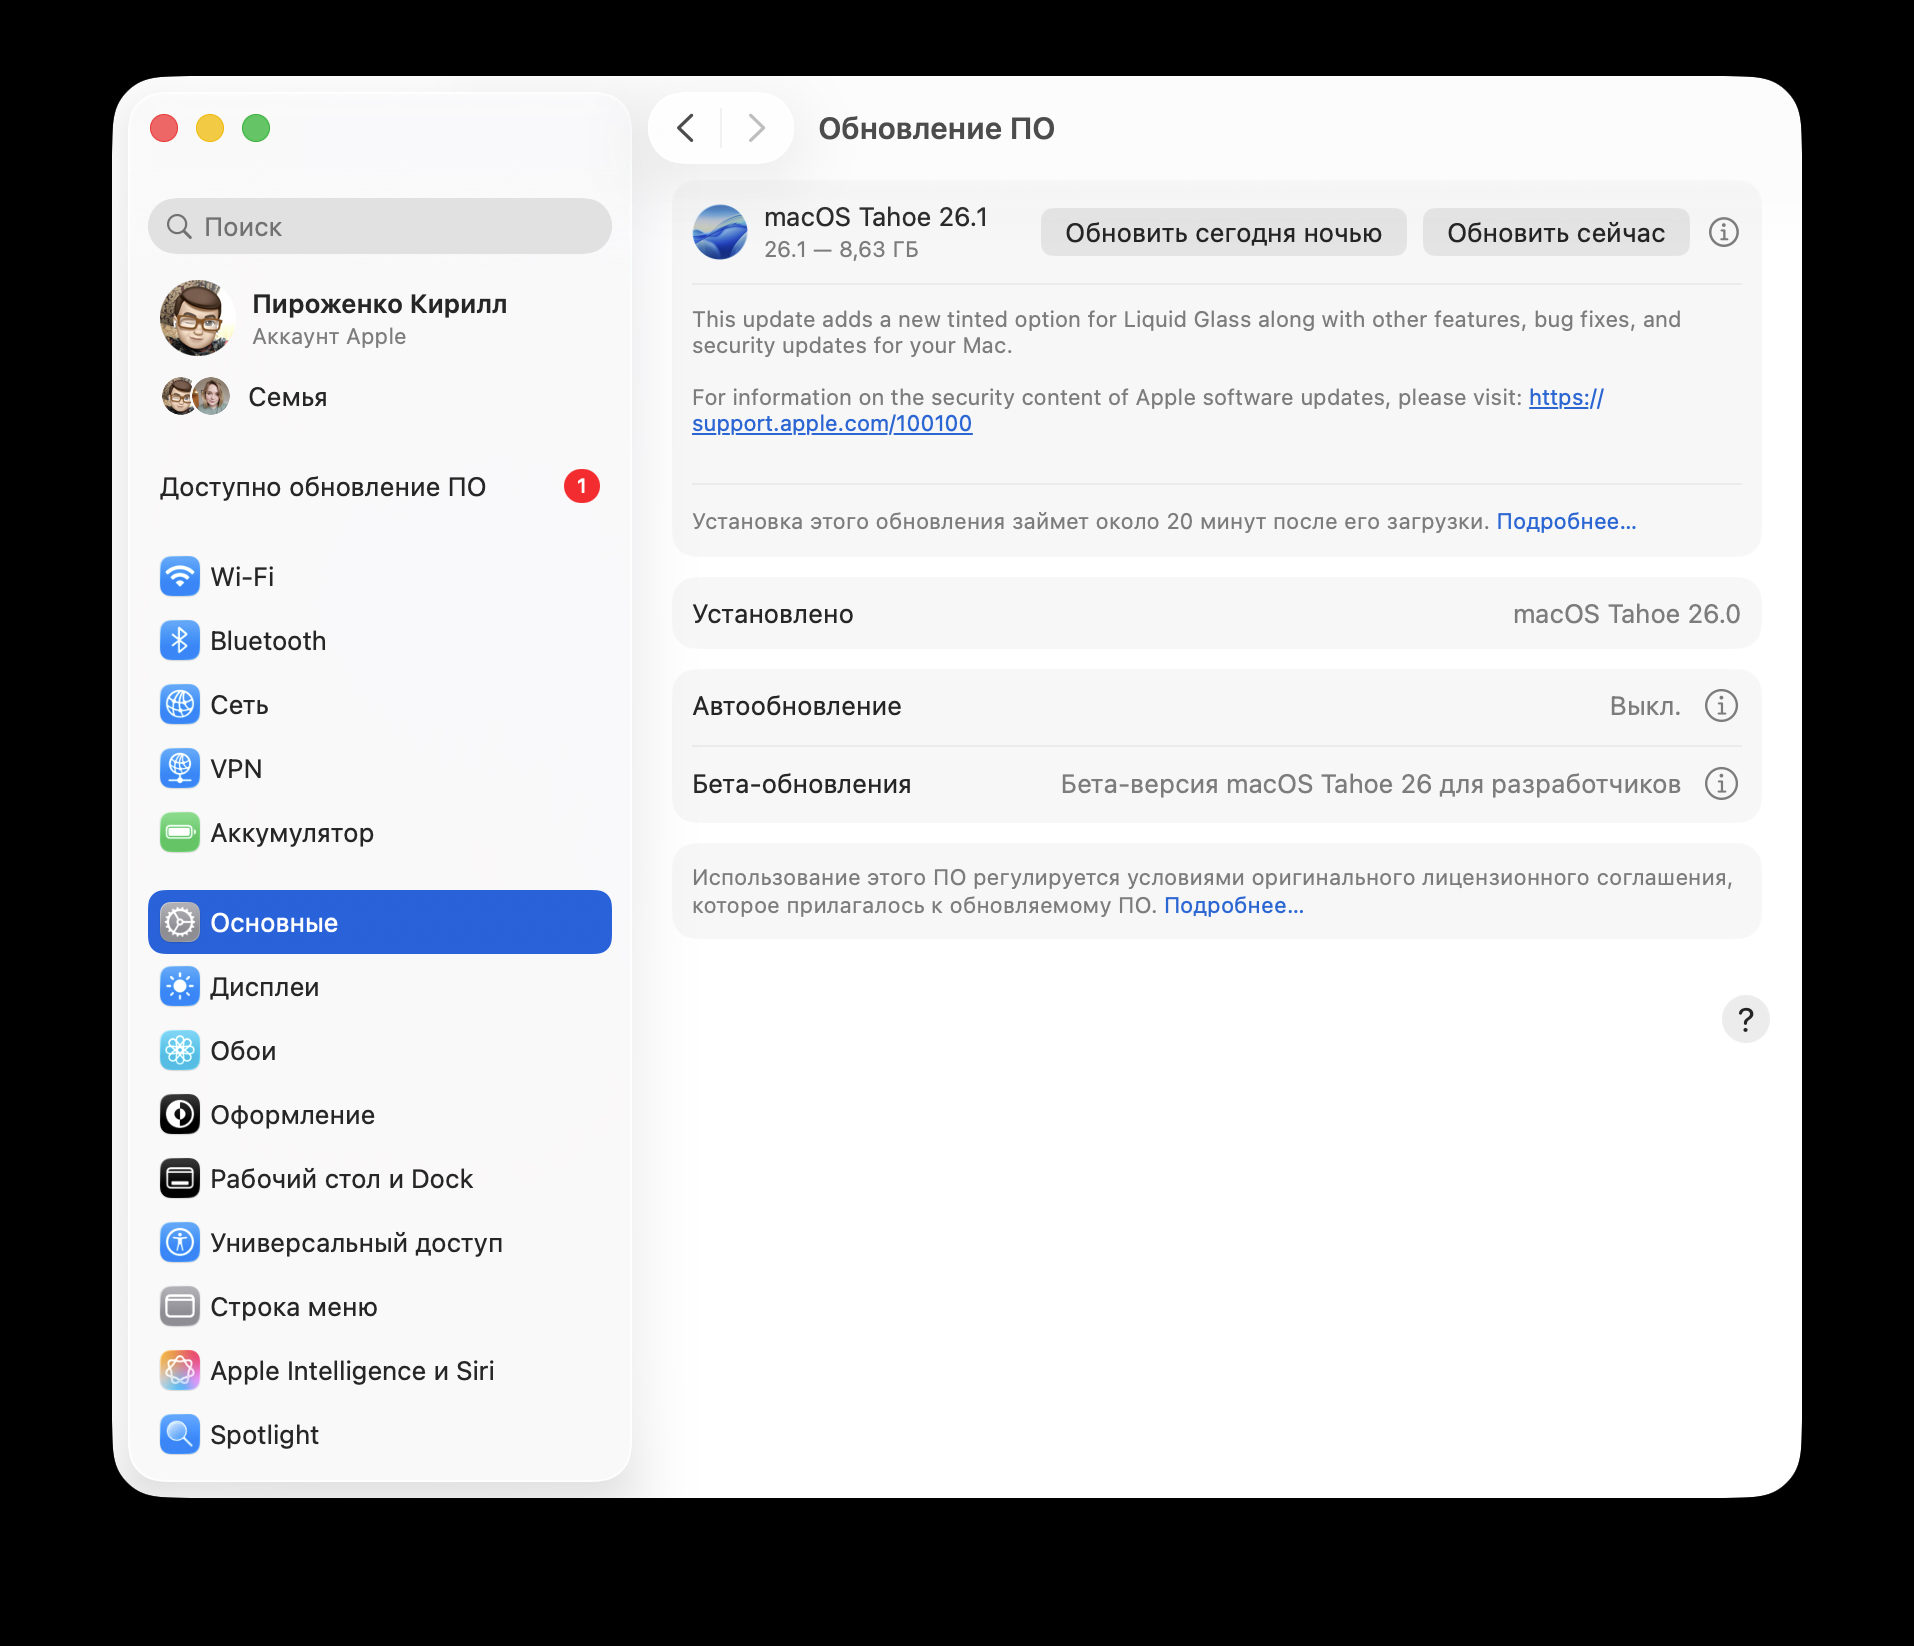Open the Семья family account row
The height and width of the screenshot is (1646, 1914).
tap(288, 396)
